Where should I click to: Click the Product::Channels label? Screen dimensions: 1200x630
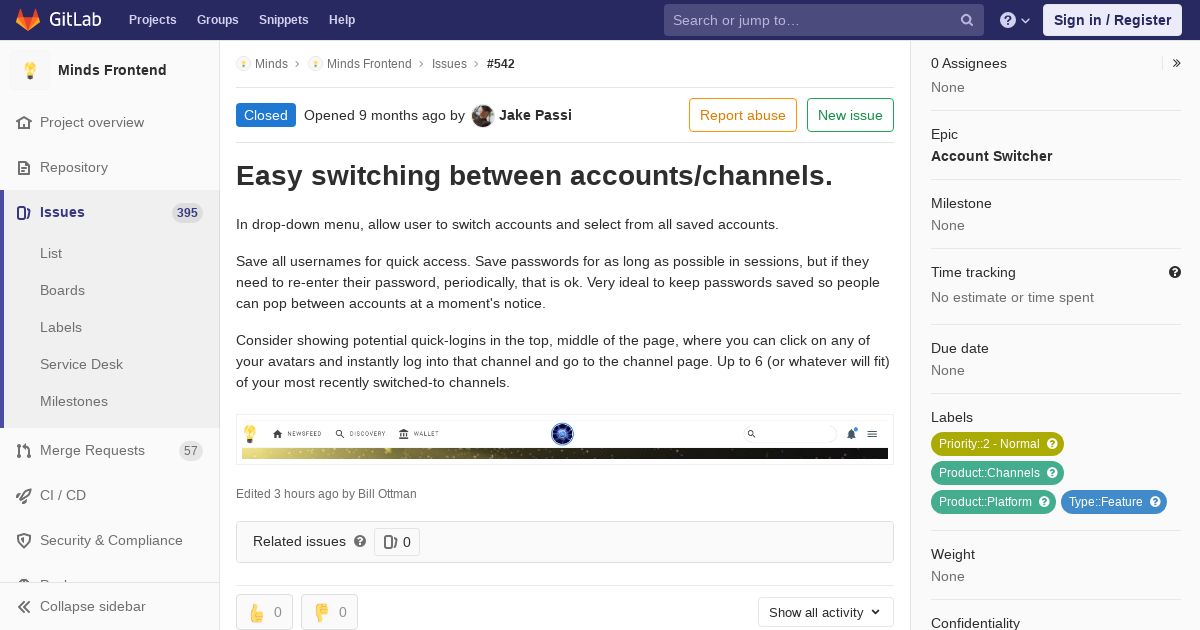[x=997, y=473]
